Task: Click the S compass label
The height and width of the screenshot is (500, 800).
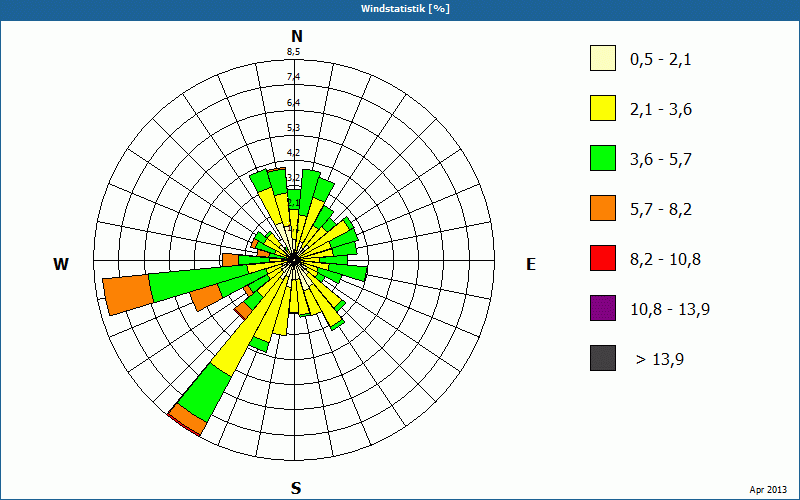Action: point(296,488)
